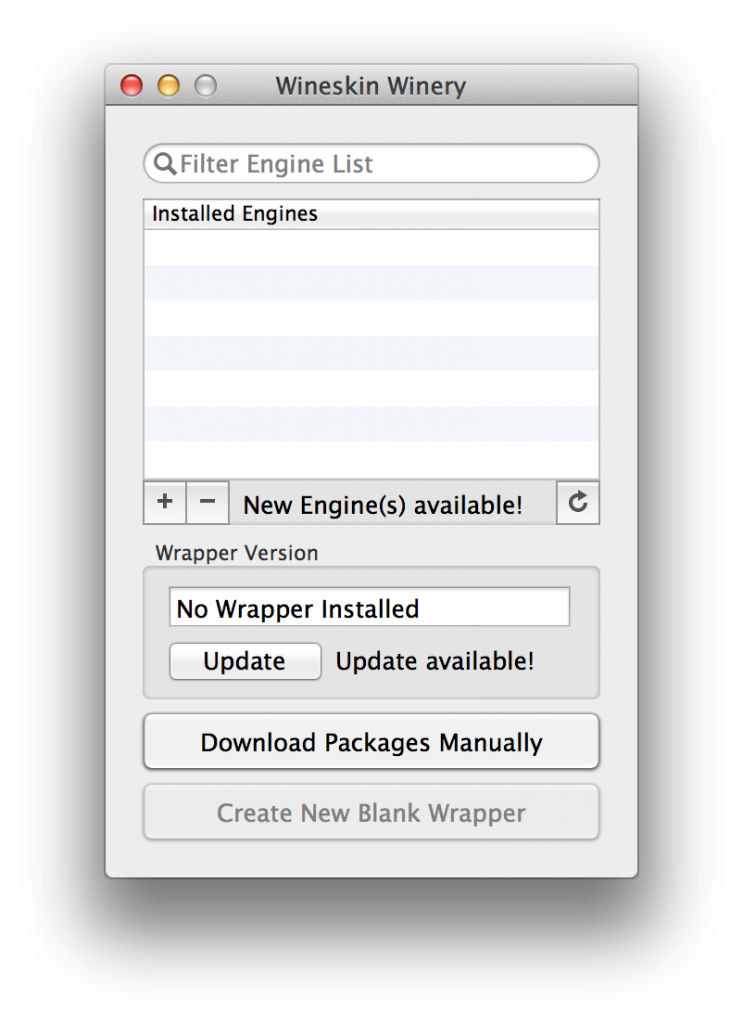
Task: Click the New Engine(s) available! label
Action: point(383,505)
